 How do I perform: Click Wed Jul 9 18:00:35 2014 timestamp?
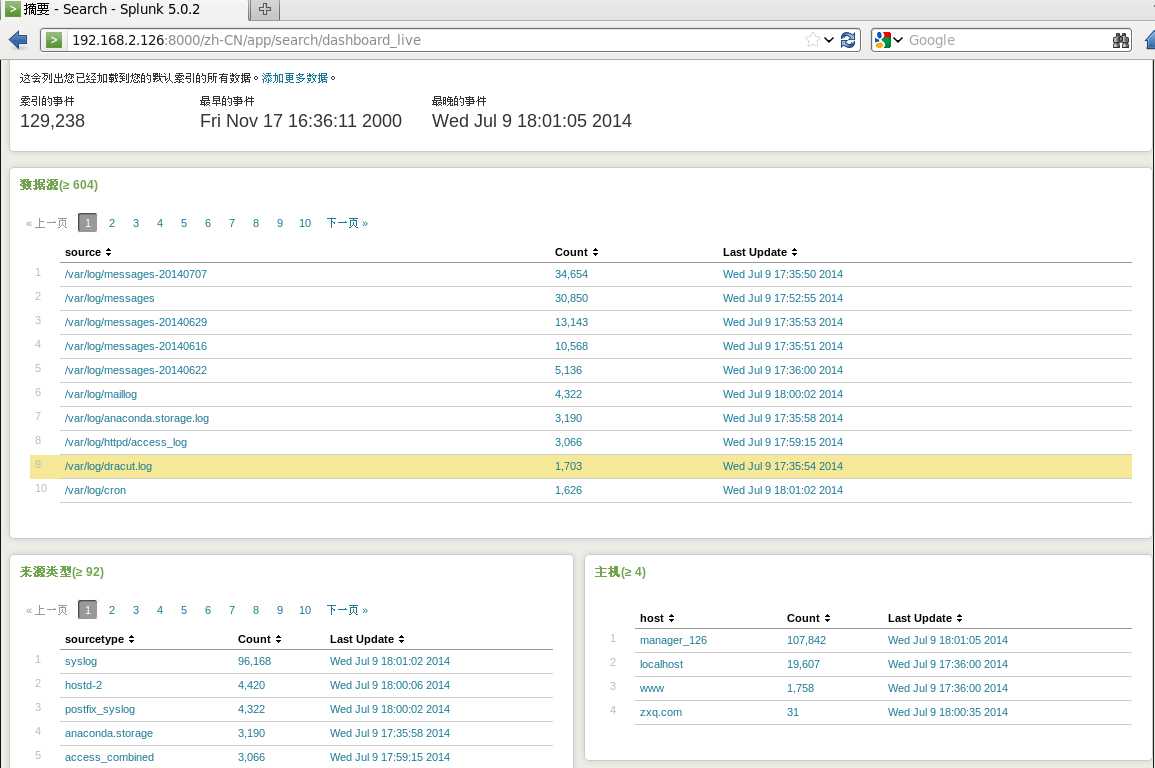pos(947,712)
